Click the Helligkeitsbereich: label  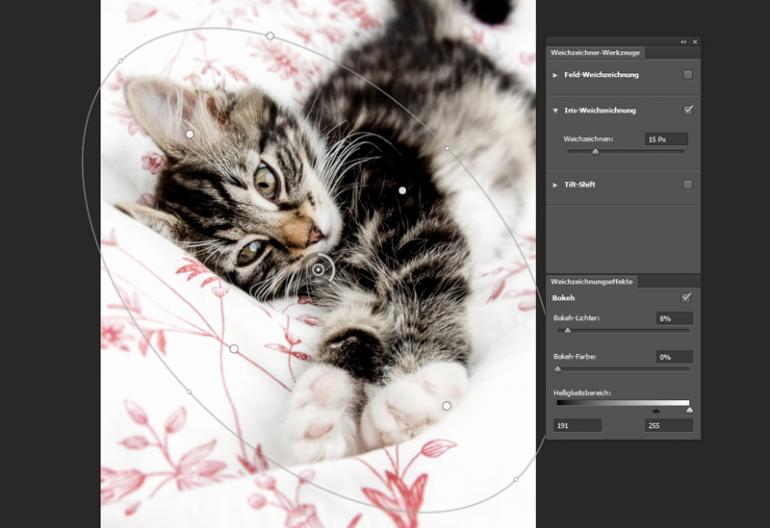582,393
